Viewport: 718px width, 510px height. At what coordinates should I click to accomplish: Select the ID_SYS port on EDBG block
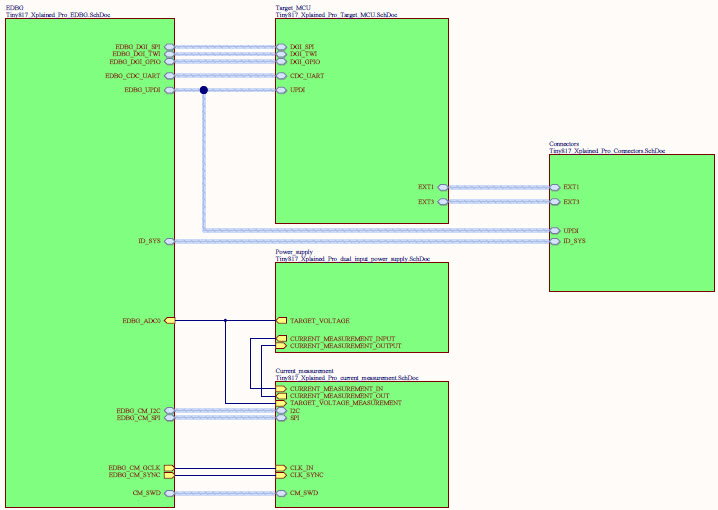[169, 241]
